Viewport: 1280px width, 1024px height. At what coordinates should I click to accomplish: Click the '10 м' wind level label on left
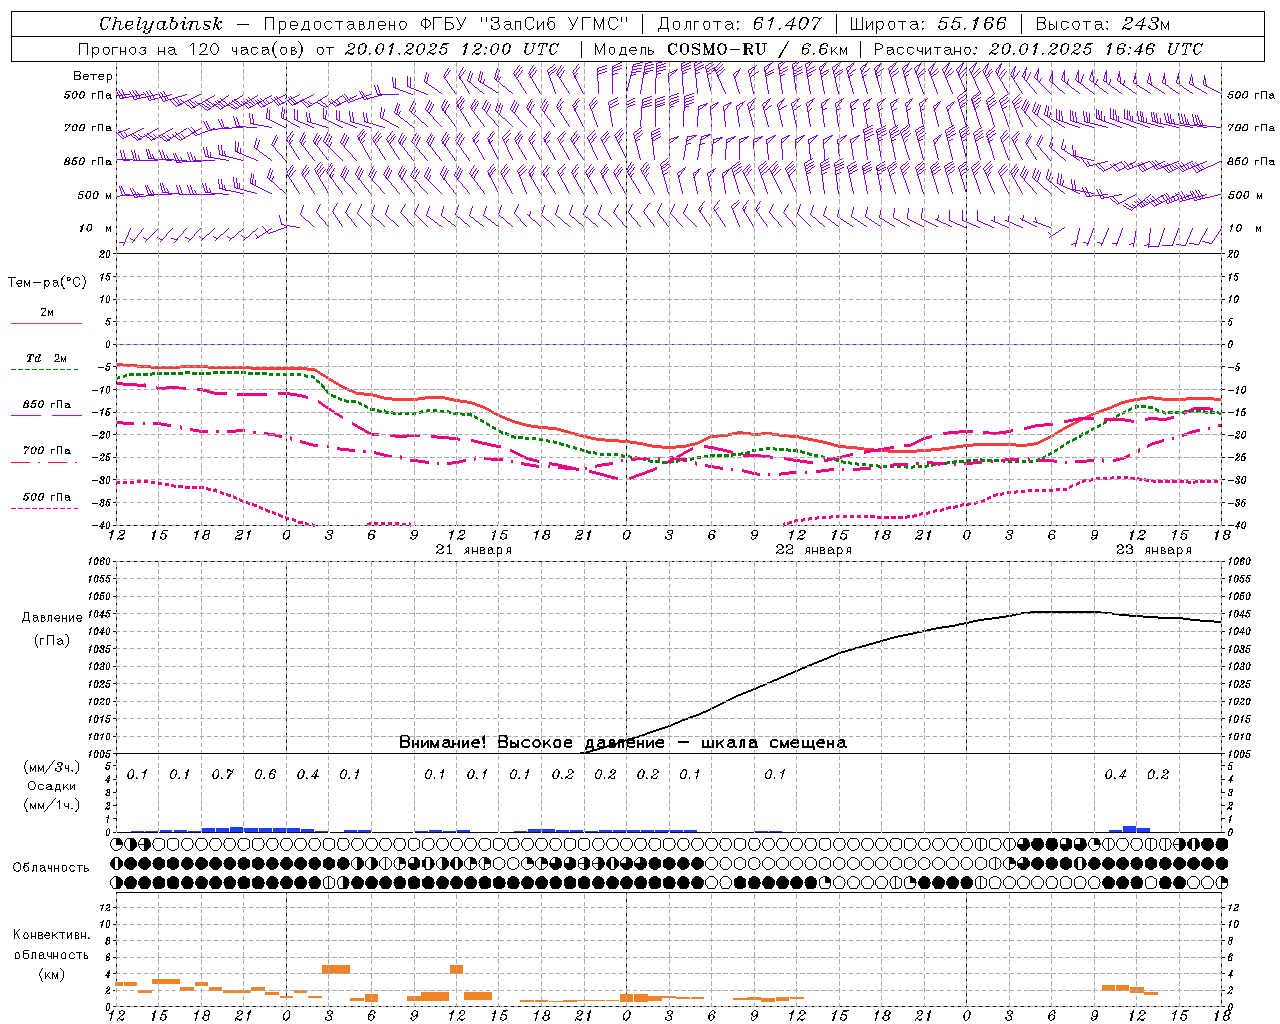pos(95,228)
